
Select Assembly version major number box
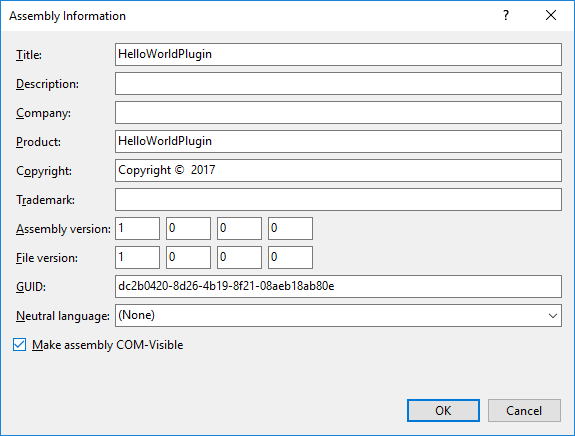(138, 228)
